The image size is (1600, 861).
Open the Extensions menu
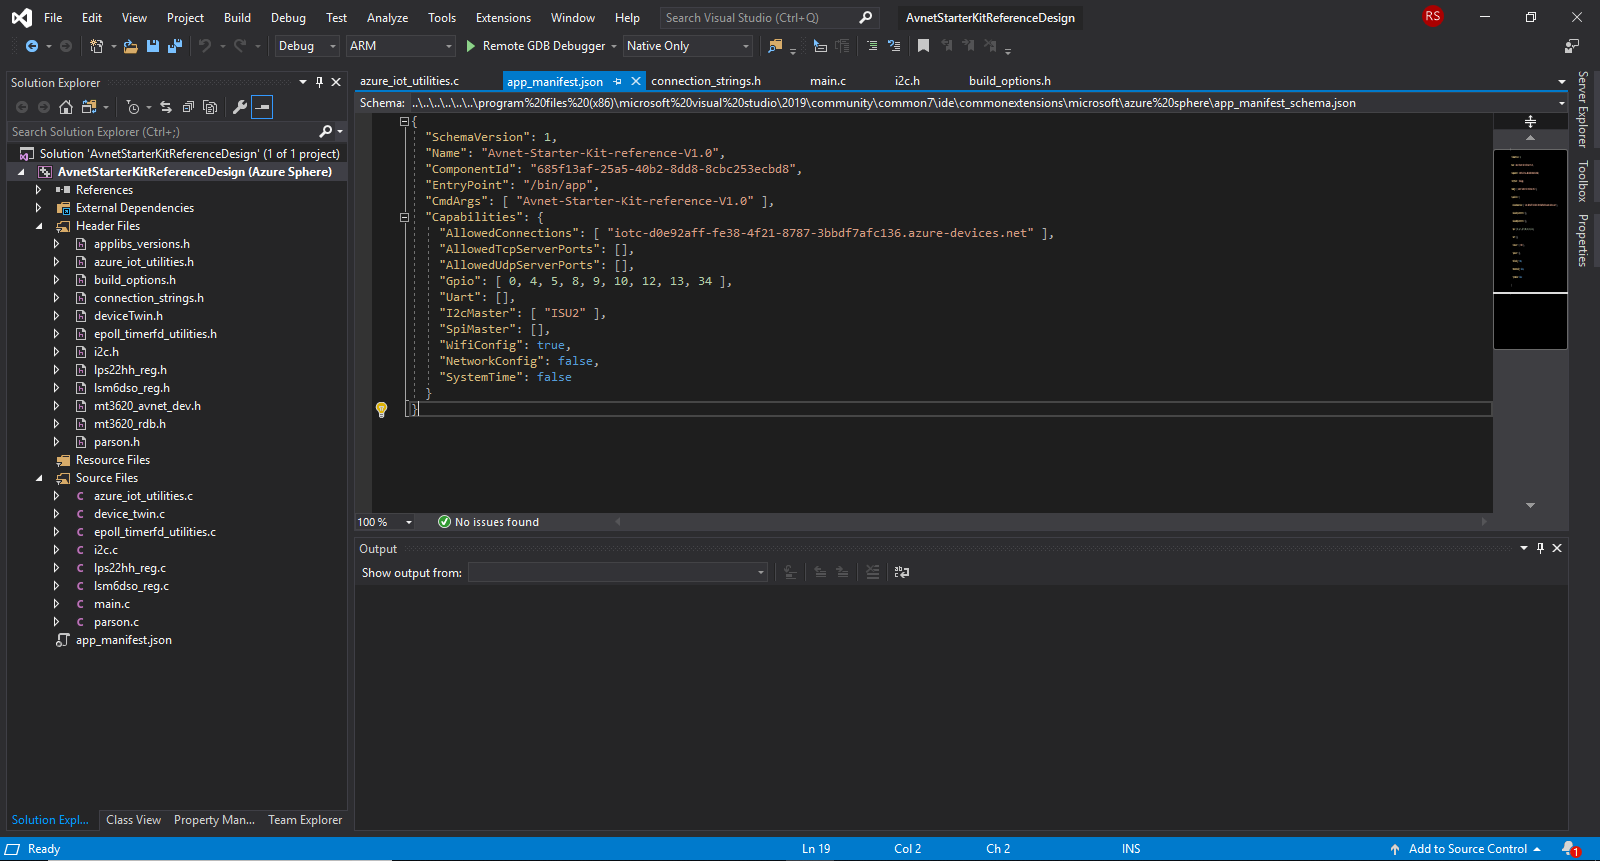click(503, 18)
